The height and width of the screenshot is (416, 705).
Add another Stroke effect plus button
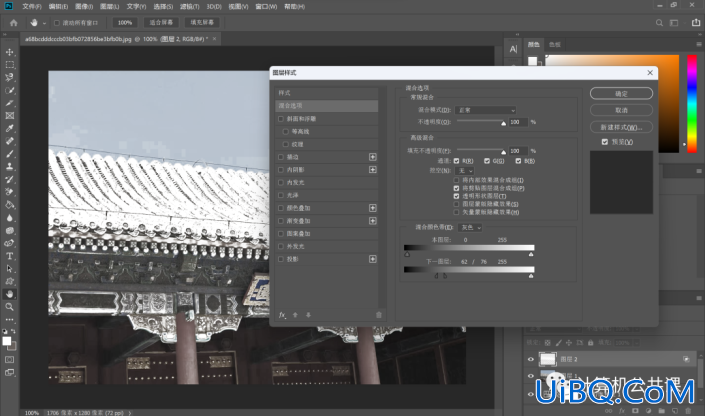373,157
